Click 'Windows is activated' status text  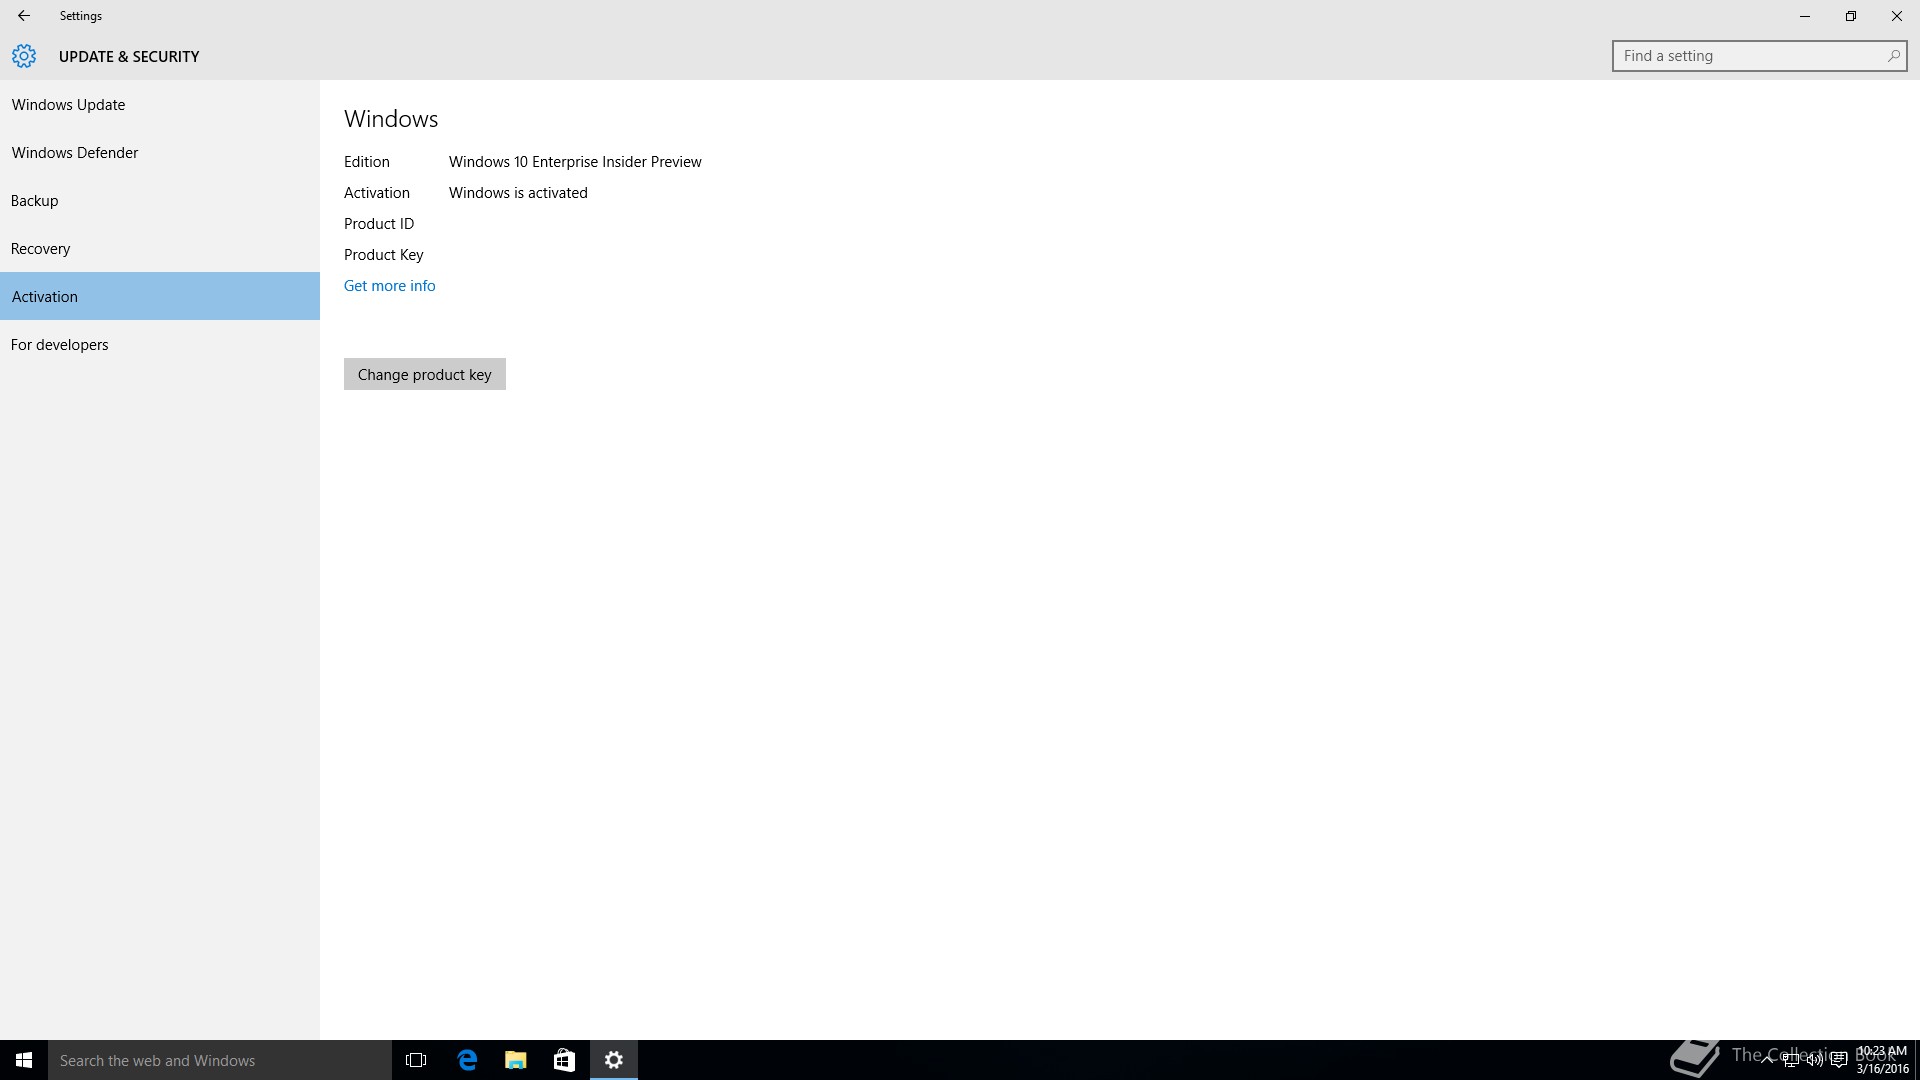[x=518, y=193]
